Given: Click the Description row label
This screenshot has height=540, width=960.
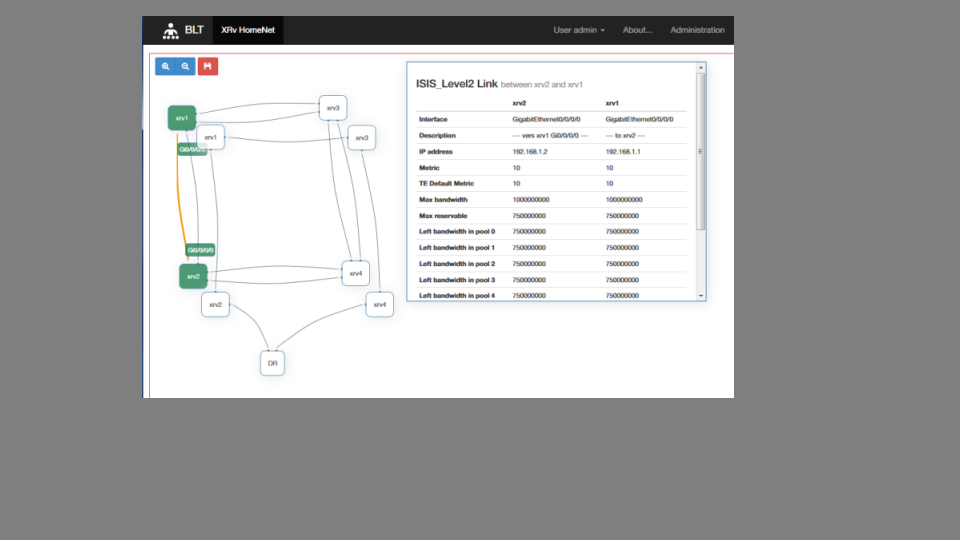Looking at the screenshot, I should coord(437,135).
